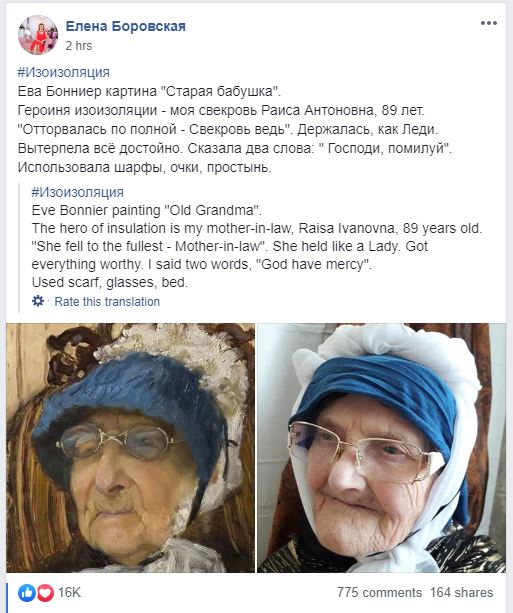Click "Rate this translation"
Image resolution: width=513 pixels, height=613 pixels.
tap(107, 301)
